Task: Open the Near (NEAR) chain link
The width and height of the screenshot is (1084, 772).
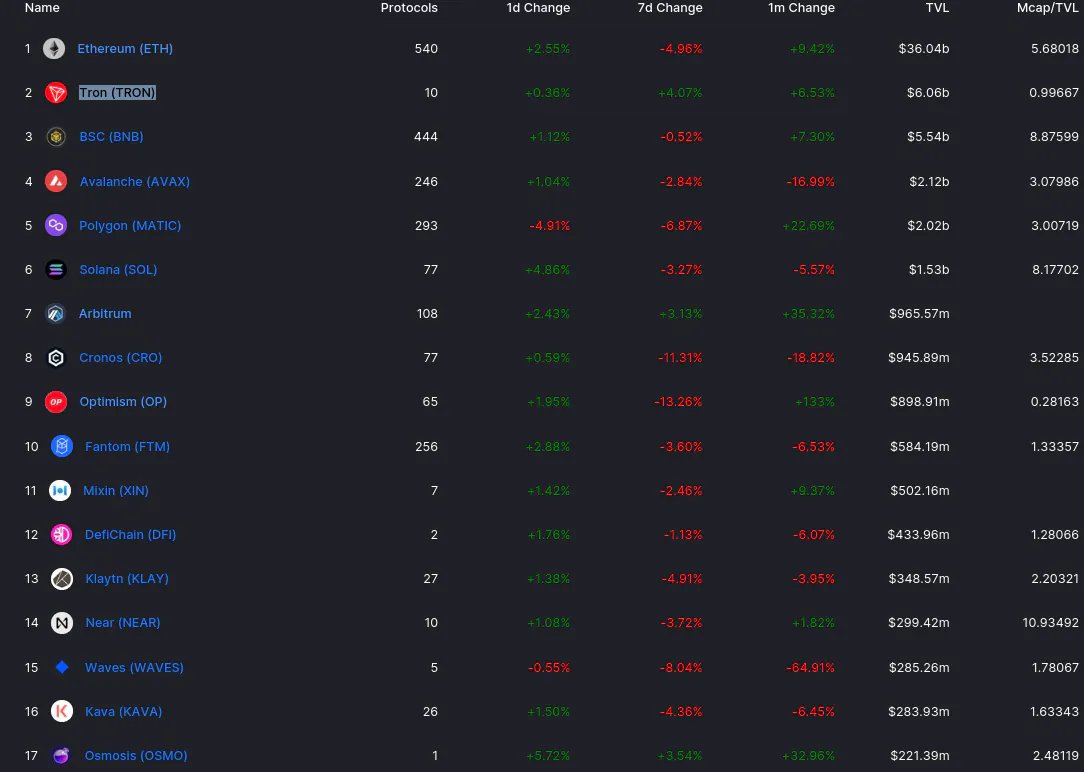Action: tap(123, 623)
